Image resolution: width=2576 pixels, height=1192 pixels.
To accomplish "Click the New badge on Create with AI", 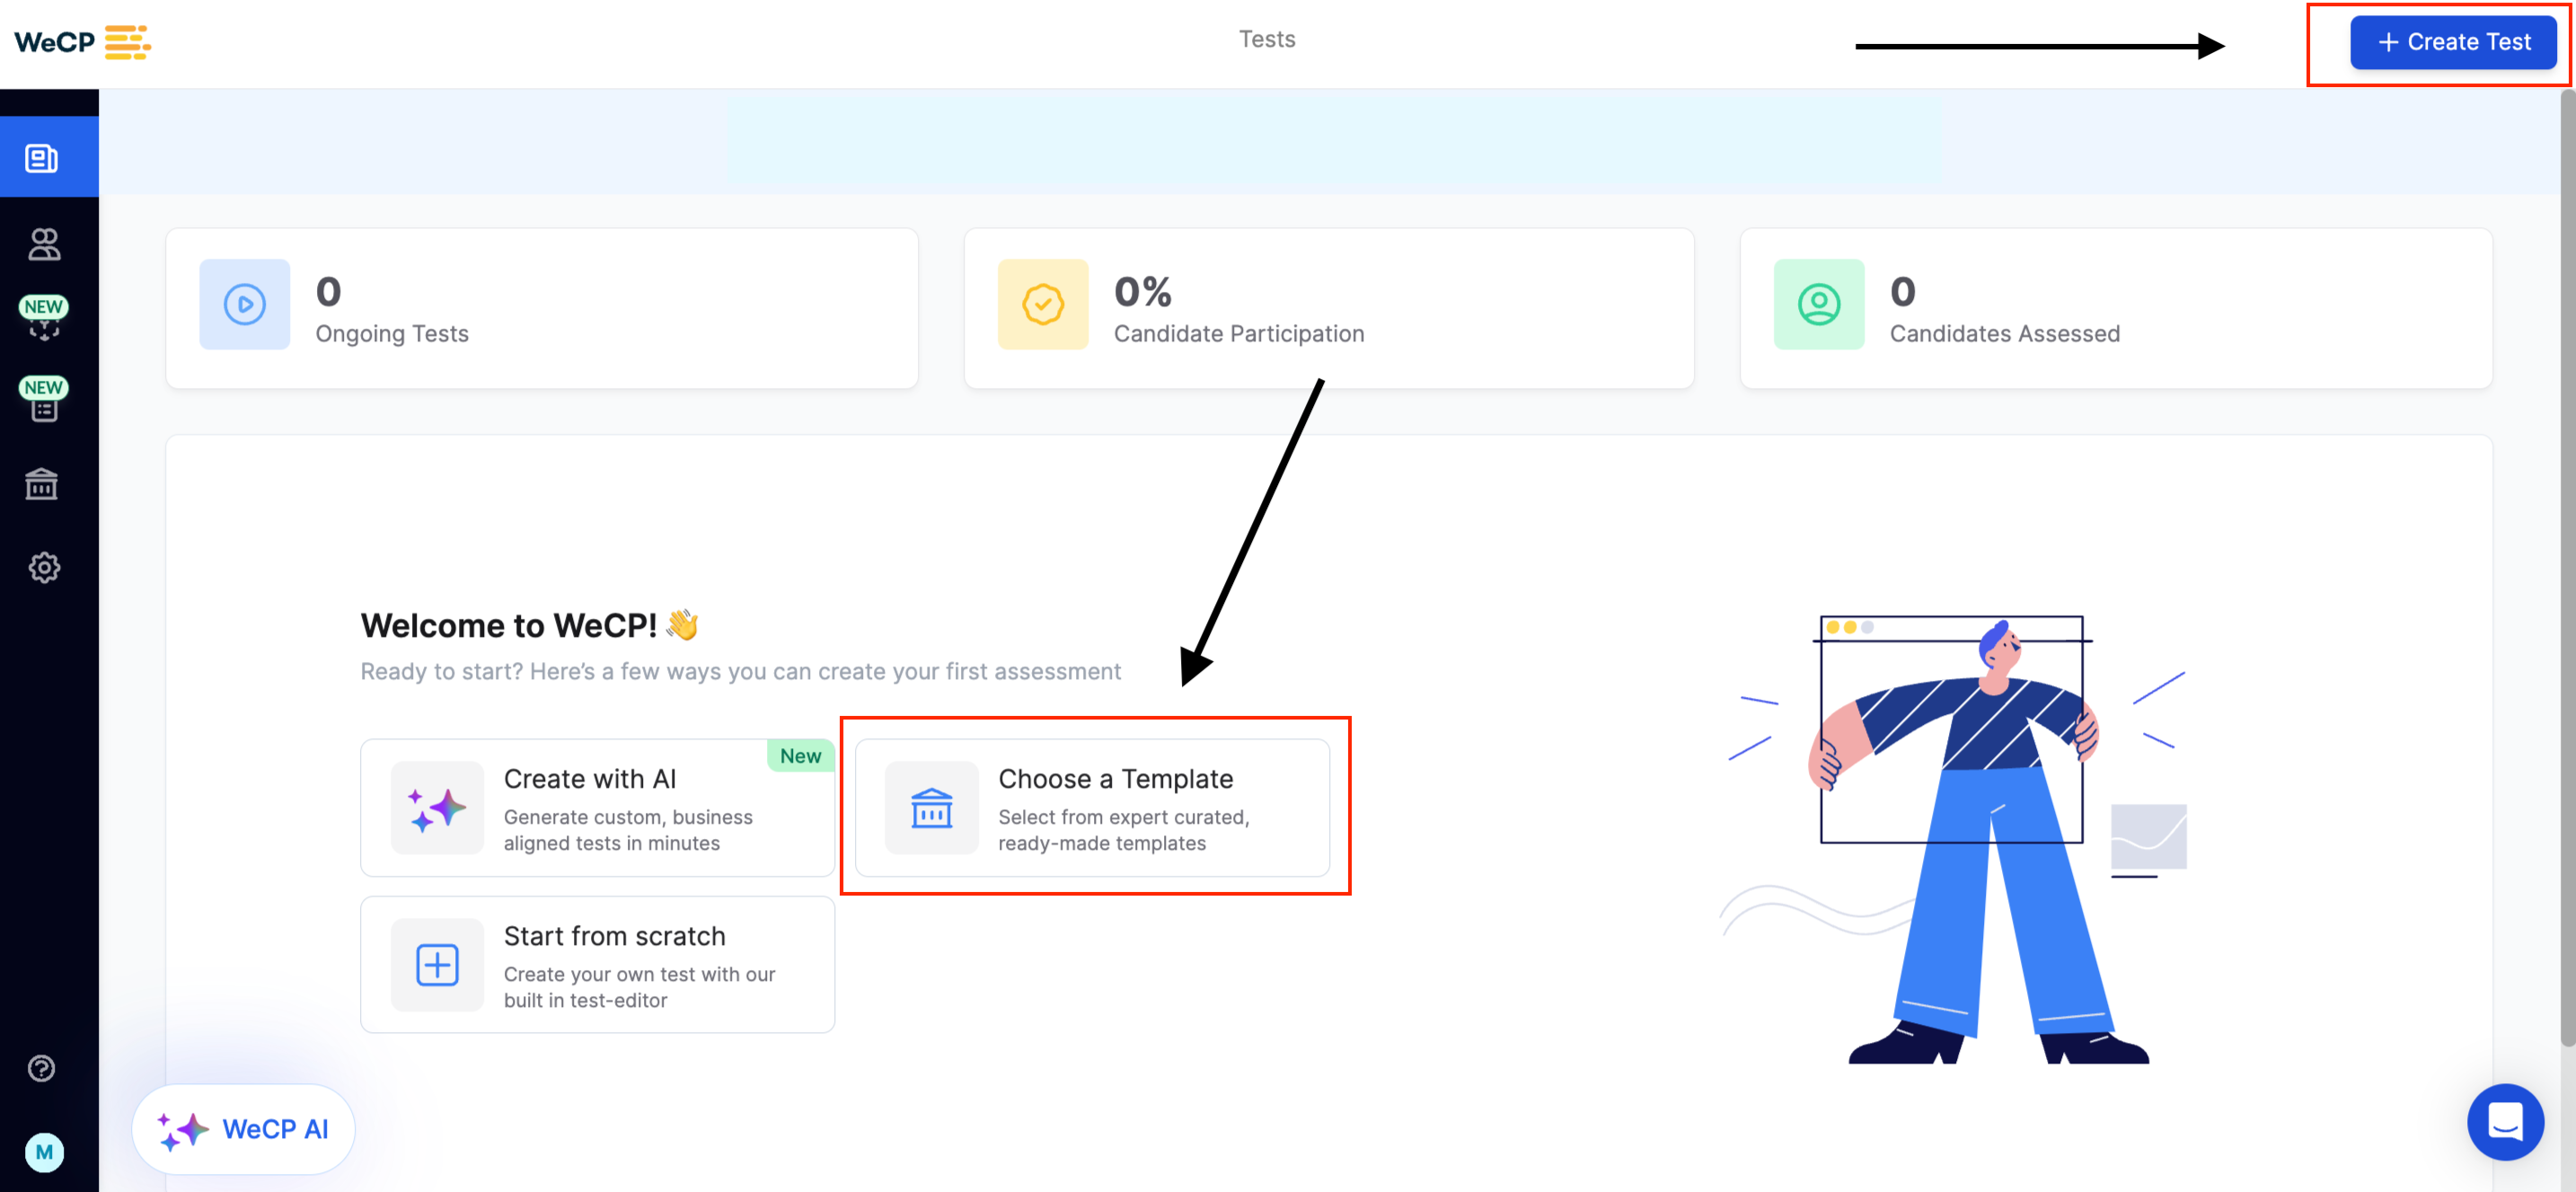I will 800,756.
